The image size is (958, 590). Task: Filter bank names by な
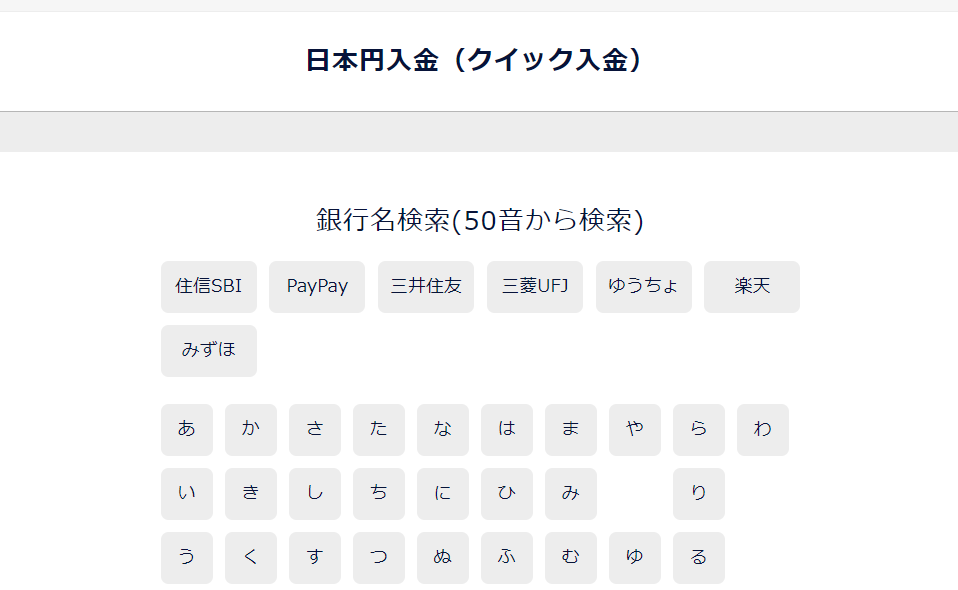click(443, 430)
